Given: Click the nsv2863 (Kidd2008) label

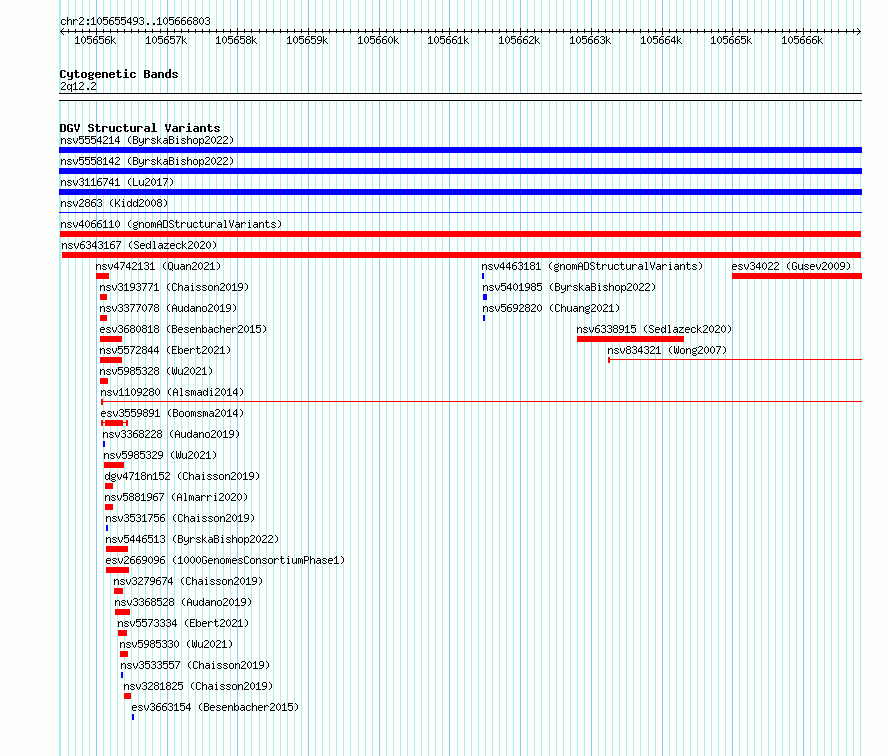Looking at the screenshot, I should click(x=114, y=203).
